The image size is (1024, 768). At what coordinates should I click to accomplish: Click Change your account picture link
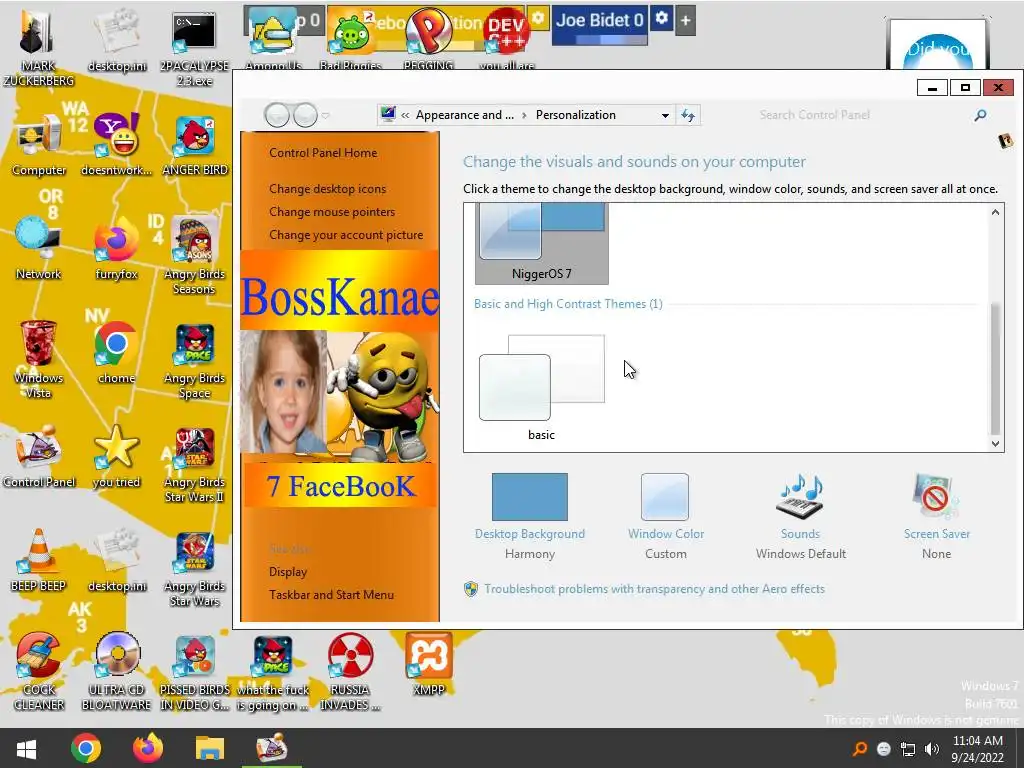click(x=345, y=235)
